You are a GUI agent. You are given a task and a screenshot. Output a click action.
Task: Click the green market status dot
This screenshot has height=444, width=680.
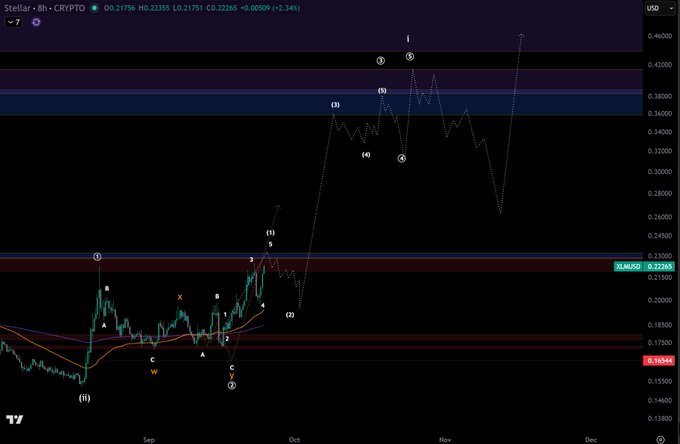coord(94,8)
